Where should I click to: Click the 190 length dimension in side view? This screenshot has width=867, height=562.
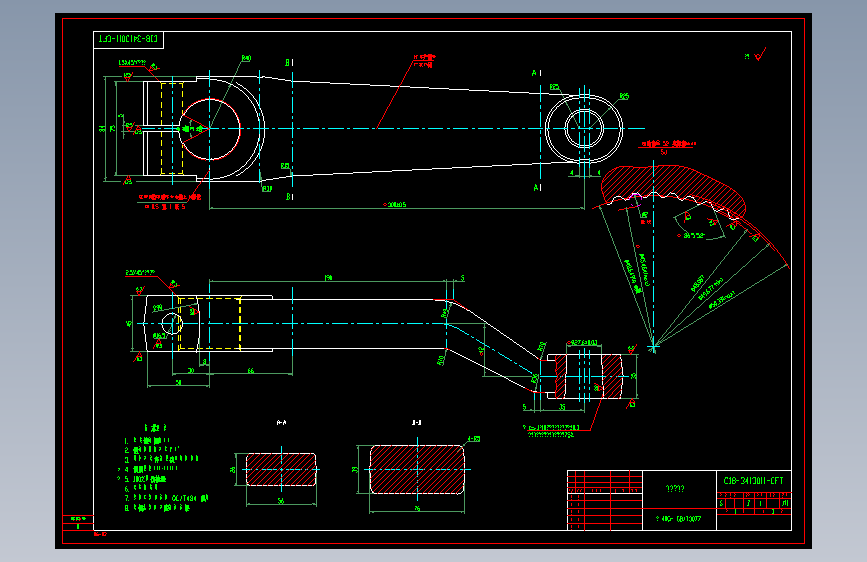tap(328, 278)
